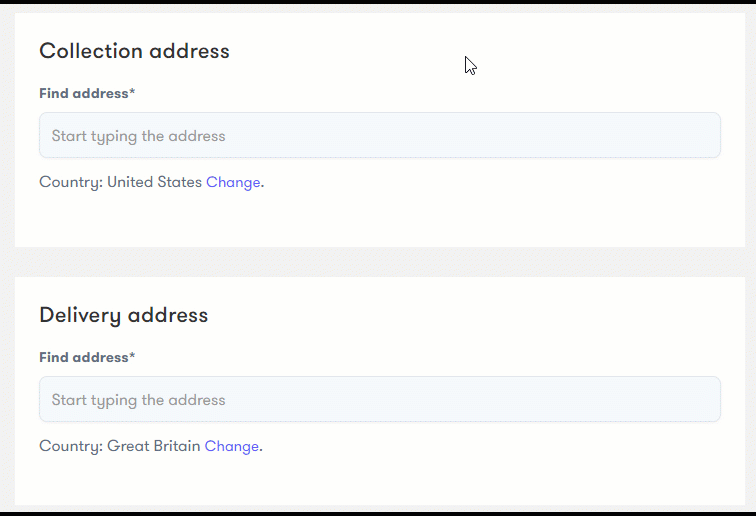Viewport: 756px width, 516px height.
Task: Click the "Country:" label in Delivery section
Action: point(71,446)
